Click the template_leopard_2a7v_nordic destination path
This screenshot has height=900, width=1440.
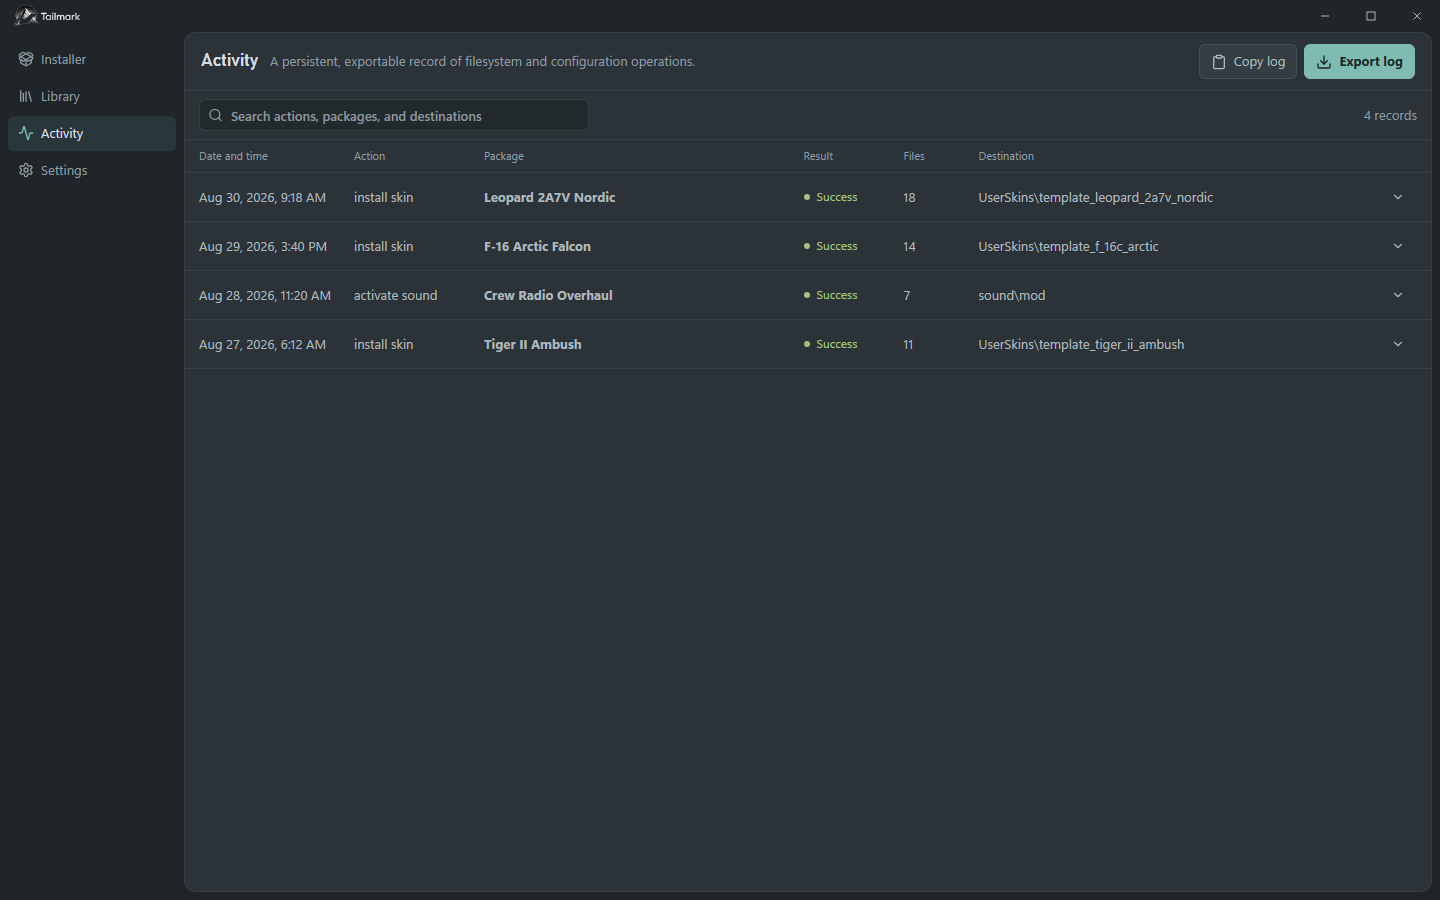1095,197
